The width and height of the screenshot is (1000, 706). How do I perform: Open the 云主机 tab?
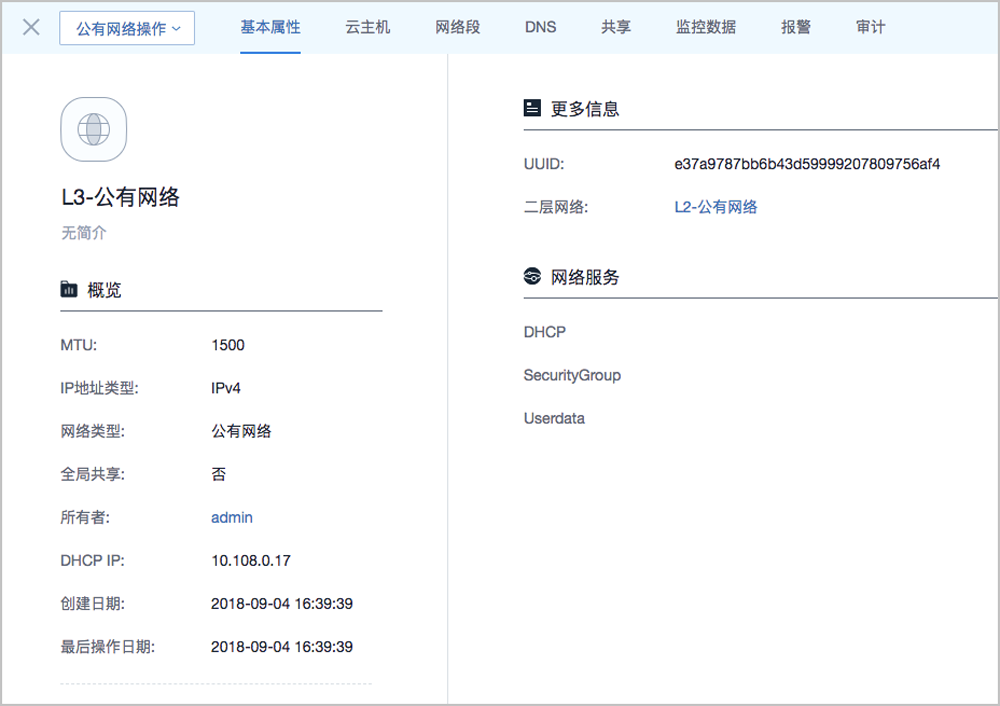(367, 27)
